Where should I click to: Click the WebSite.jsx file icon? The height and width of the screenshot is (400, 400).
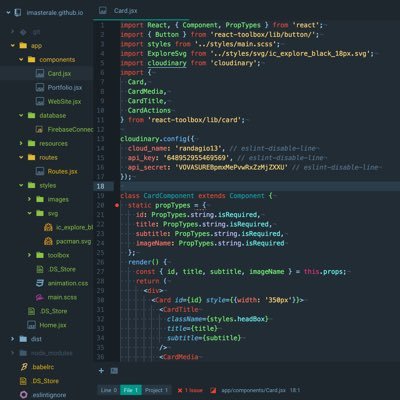pos(40,101)
